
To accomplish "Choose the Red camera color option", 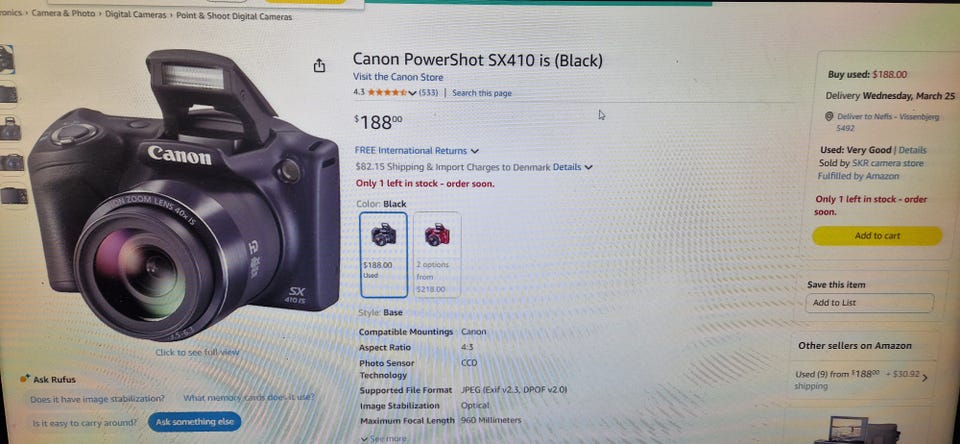I will 437,254.
